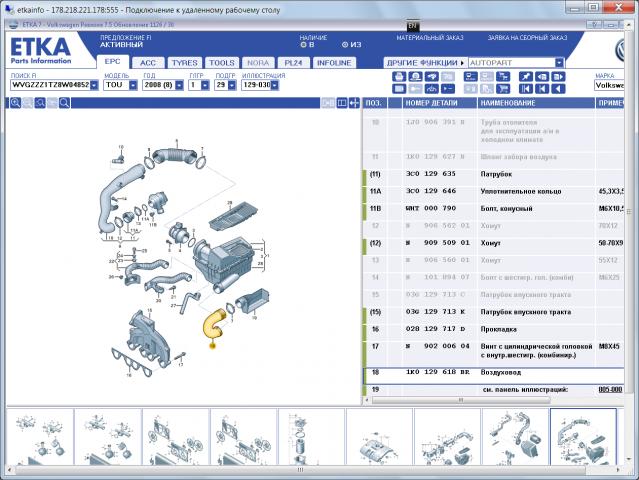This screenshot has width=639, height=480.
Task: Click the highlighted yellow air duct in illustration
Action: tap(214, 324)
